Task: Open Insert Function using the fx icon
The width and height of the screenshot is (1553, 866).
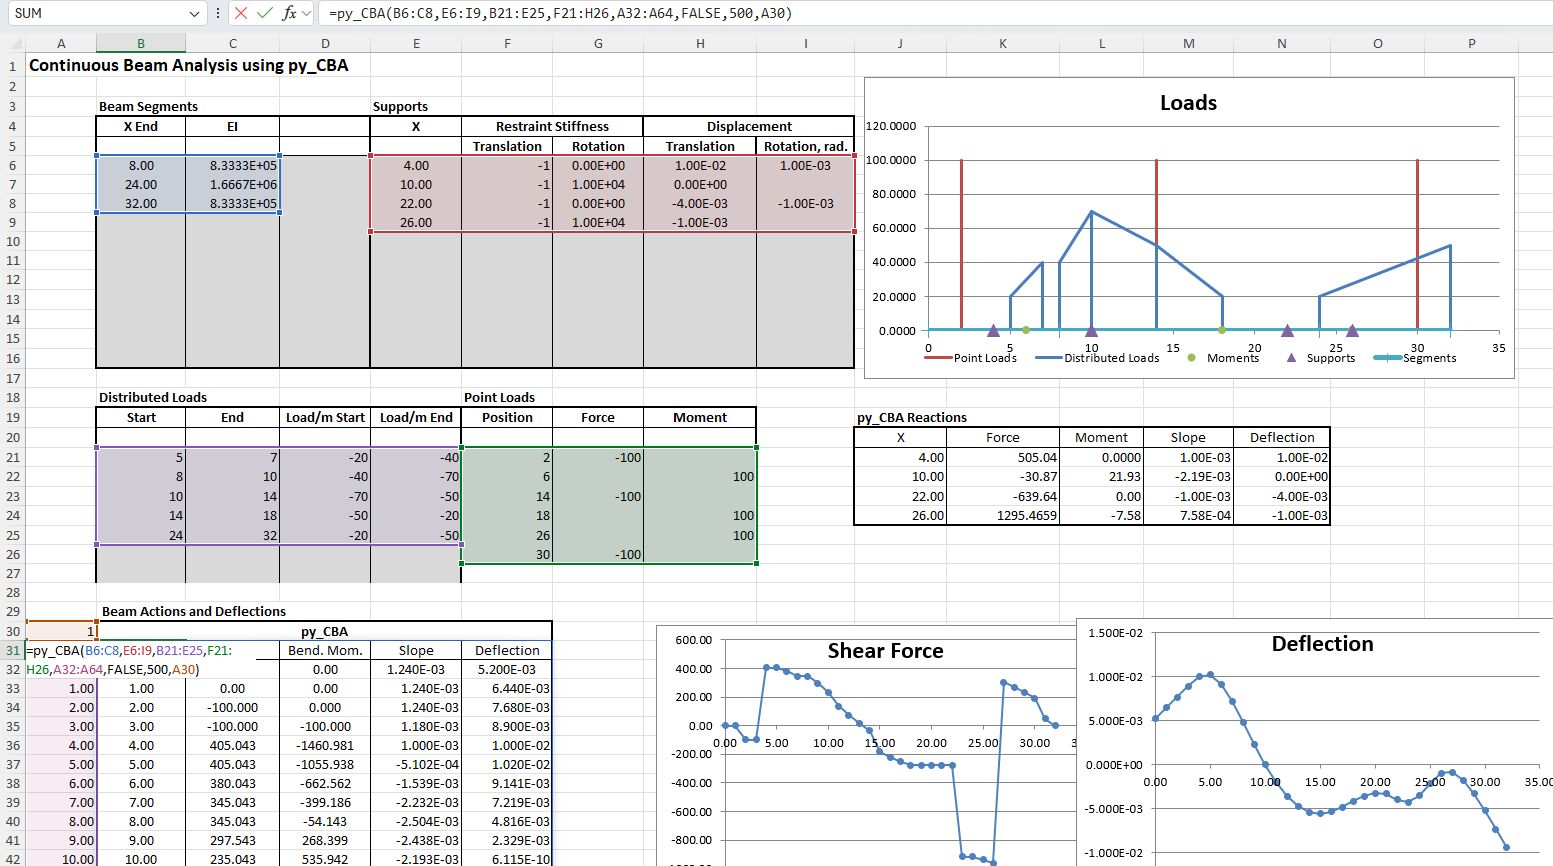Action: point(289,13)
